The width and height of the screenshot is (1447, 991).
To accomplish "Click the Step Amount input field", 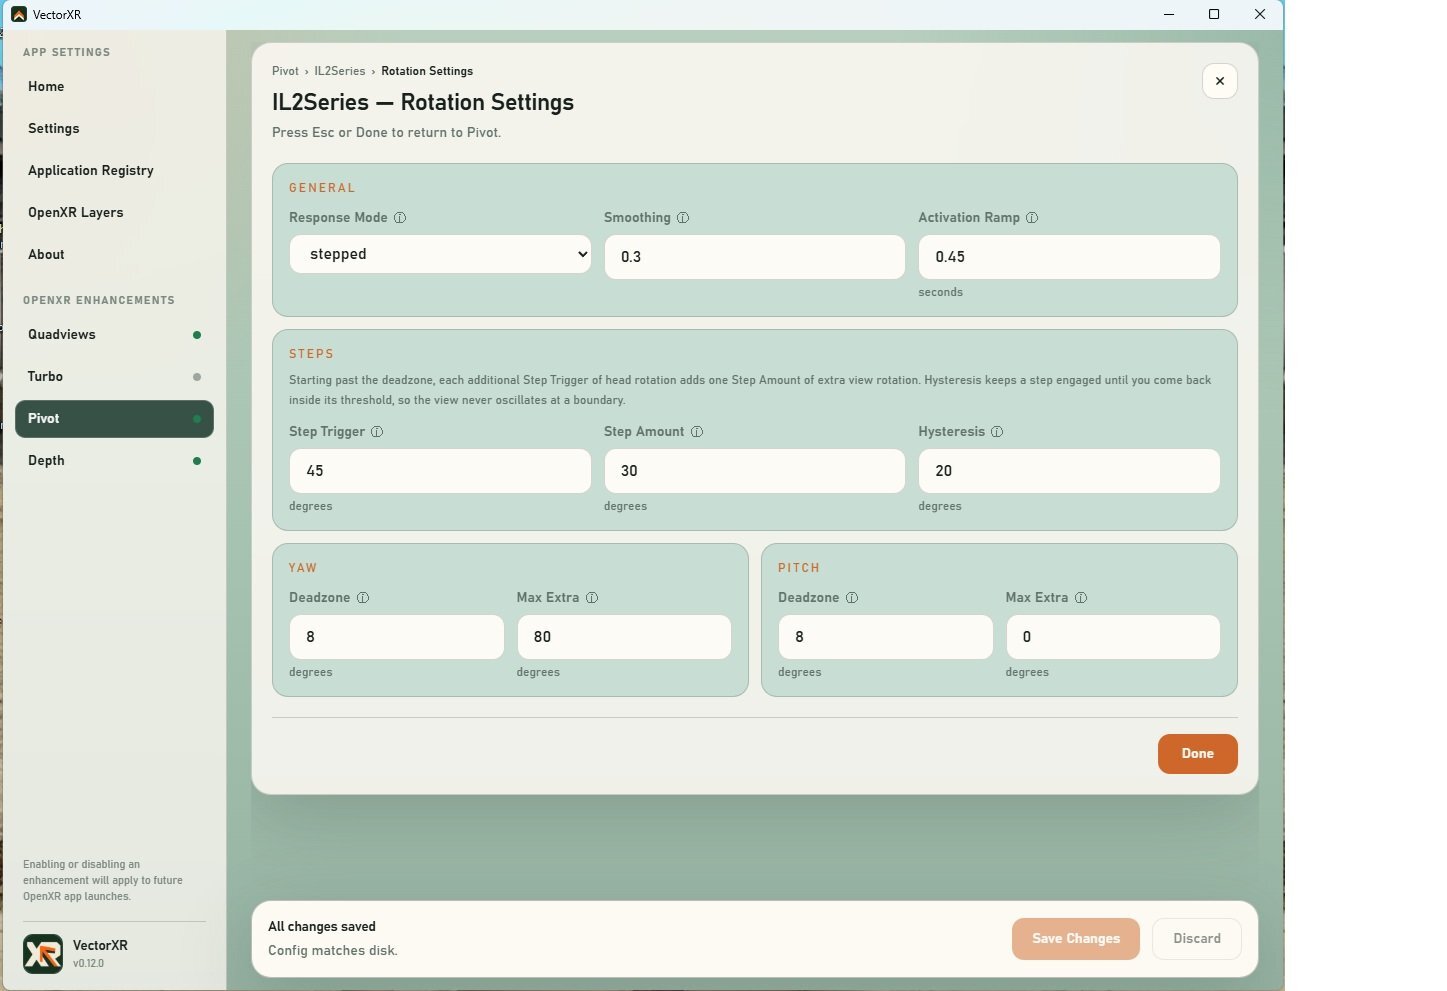I will point(754,471).
